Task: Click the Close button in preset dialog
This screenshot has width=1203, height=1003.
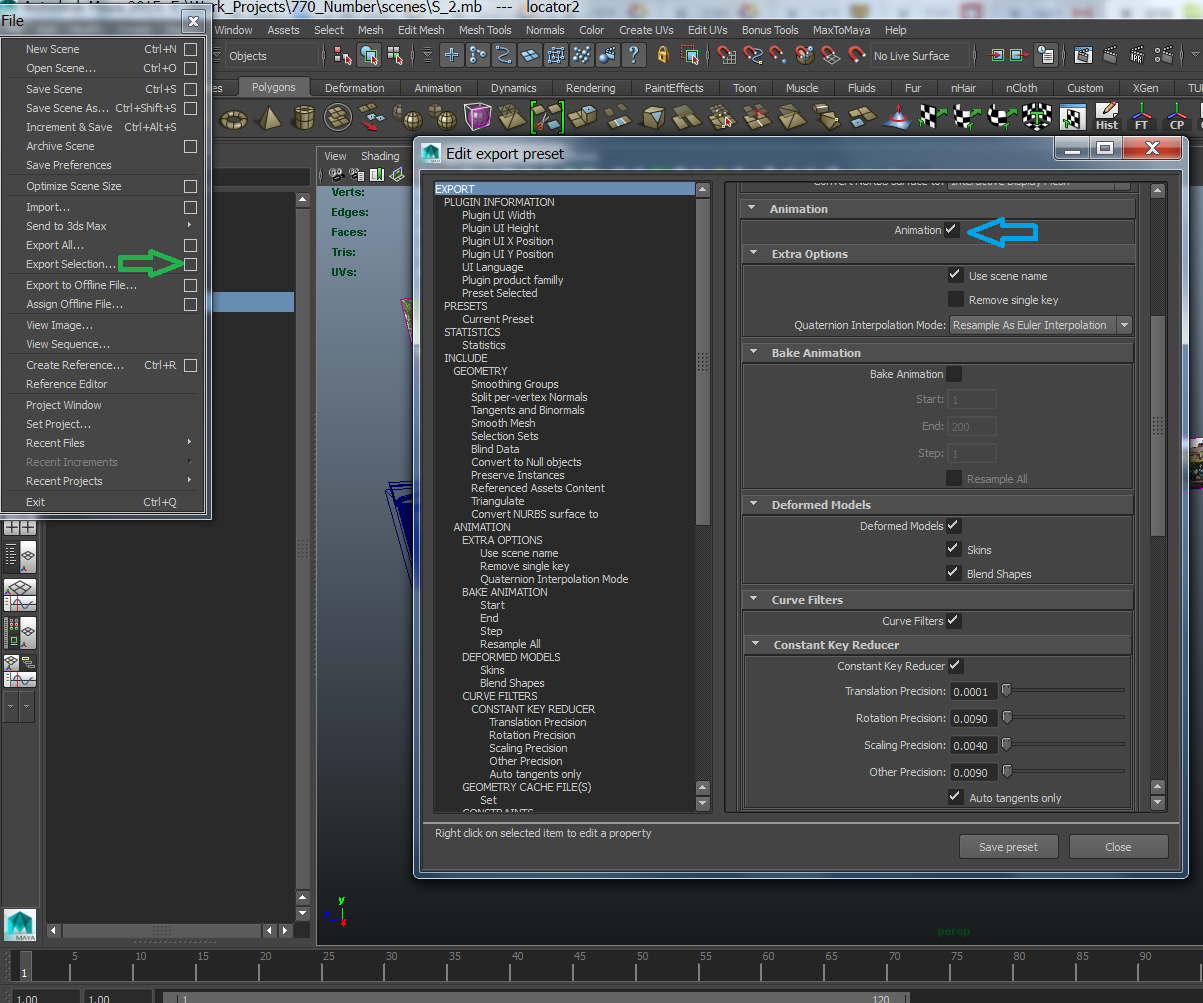Action: coord(1118,847)
